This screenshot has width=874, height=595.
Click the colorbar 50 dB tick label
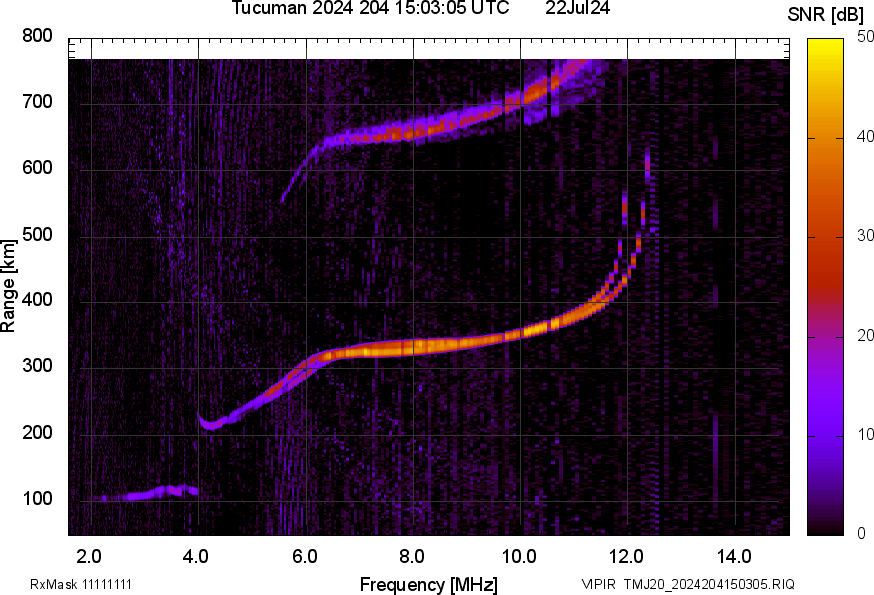(865, 37)
